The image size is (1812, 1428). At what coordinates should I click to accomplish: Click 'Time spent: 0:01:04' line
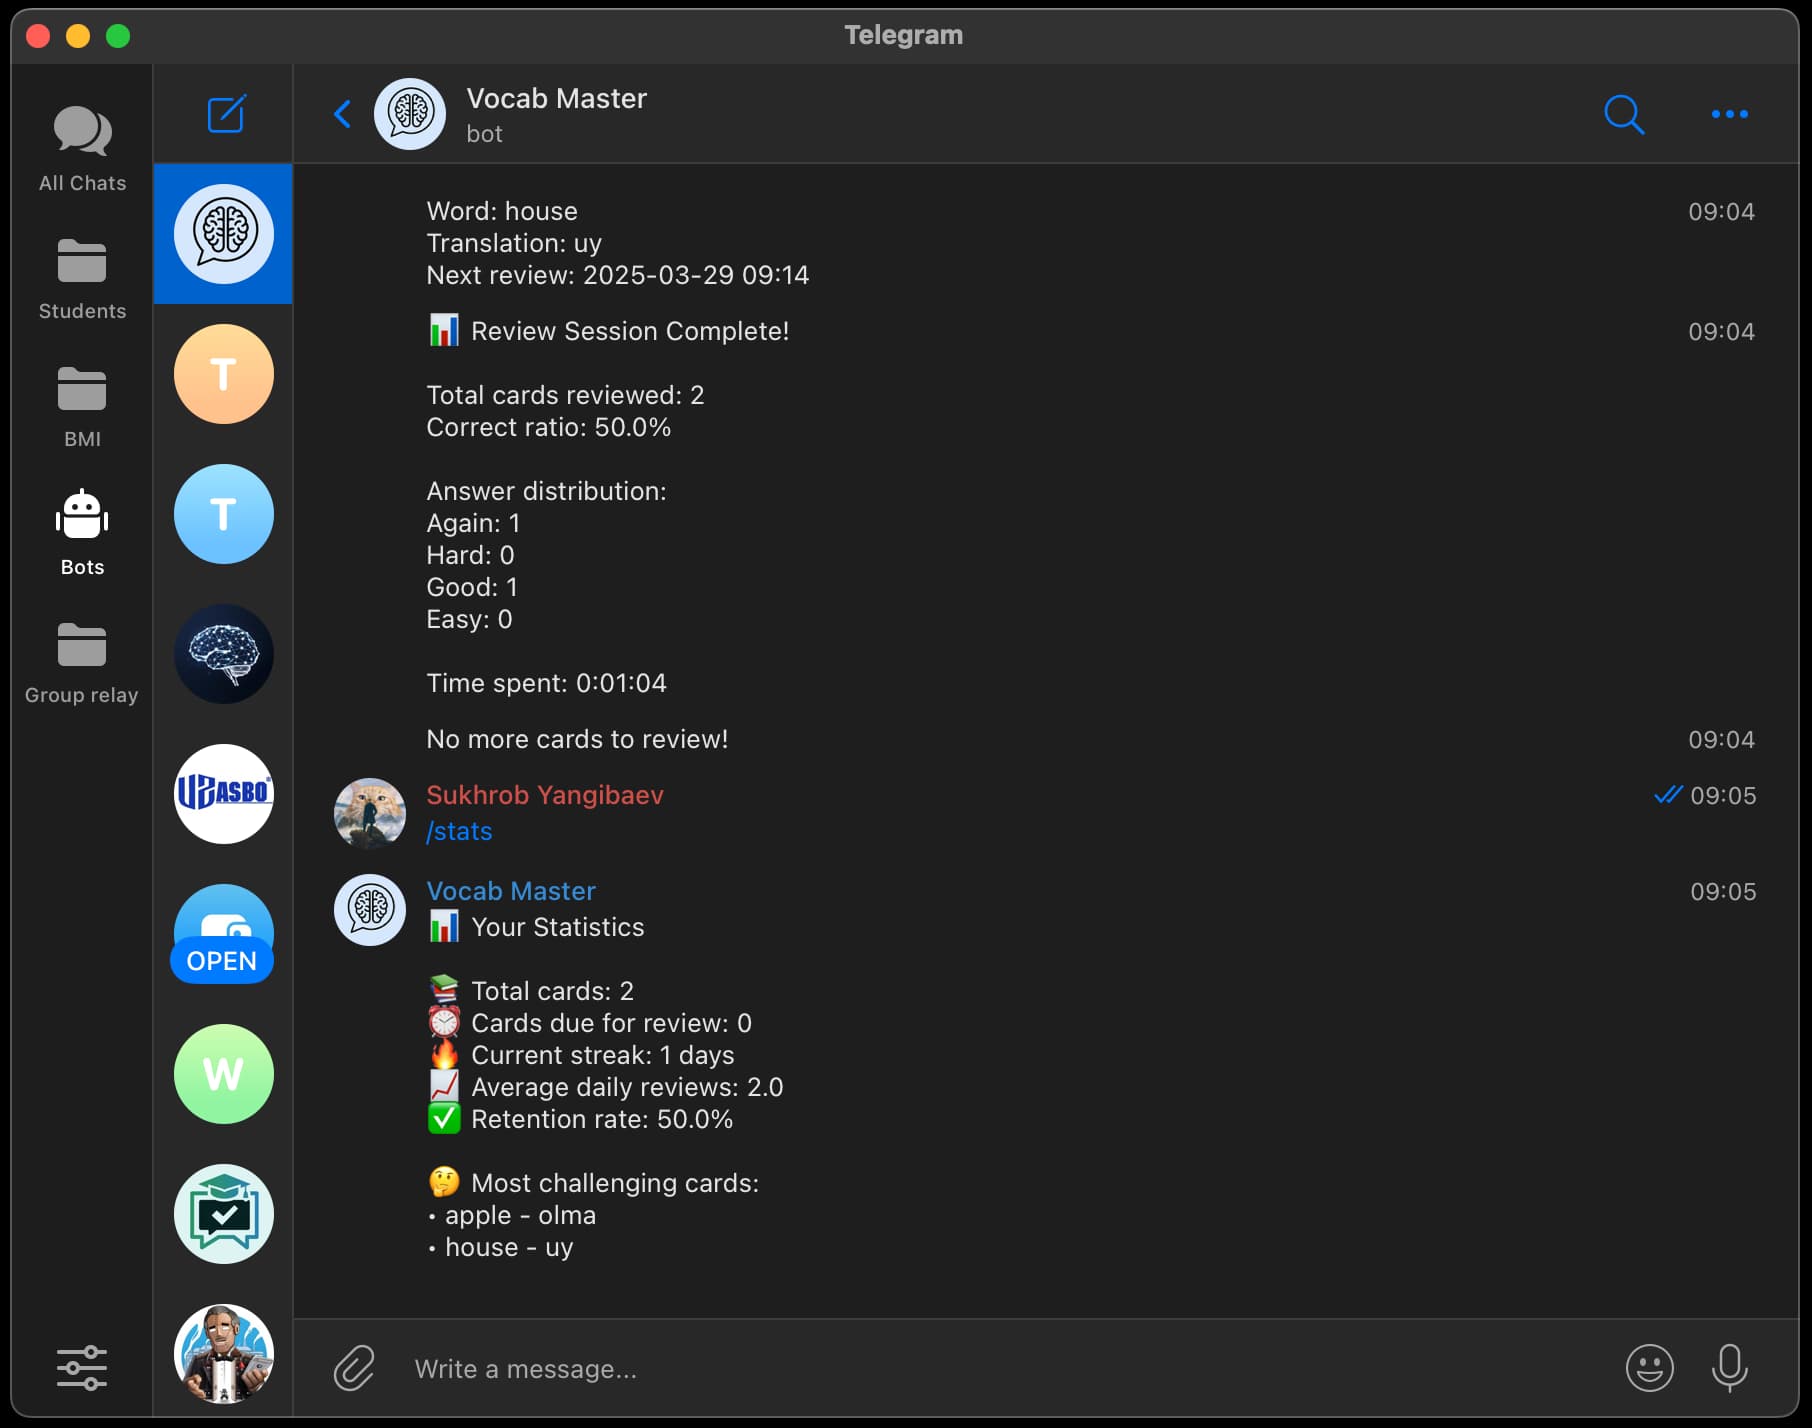[546, 683]
